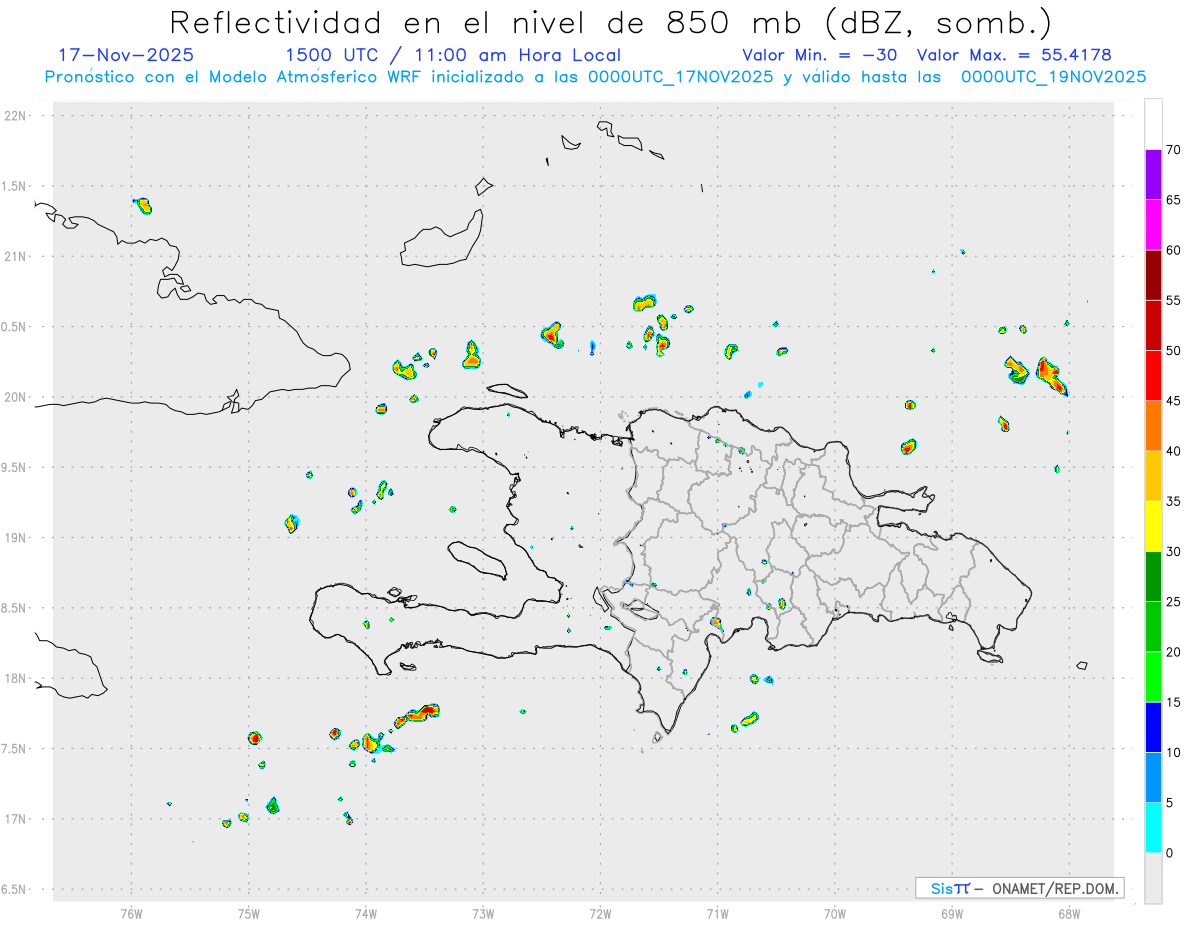Screen dimensions: 1200x927
Task: Click the orange 40-45 dBZ colorbar segment
Action: (x=1153, y=426)
